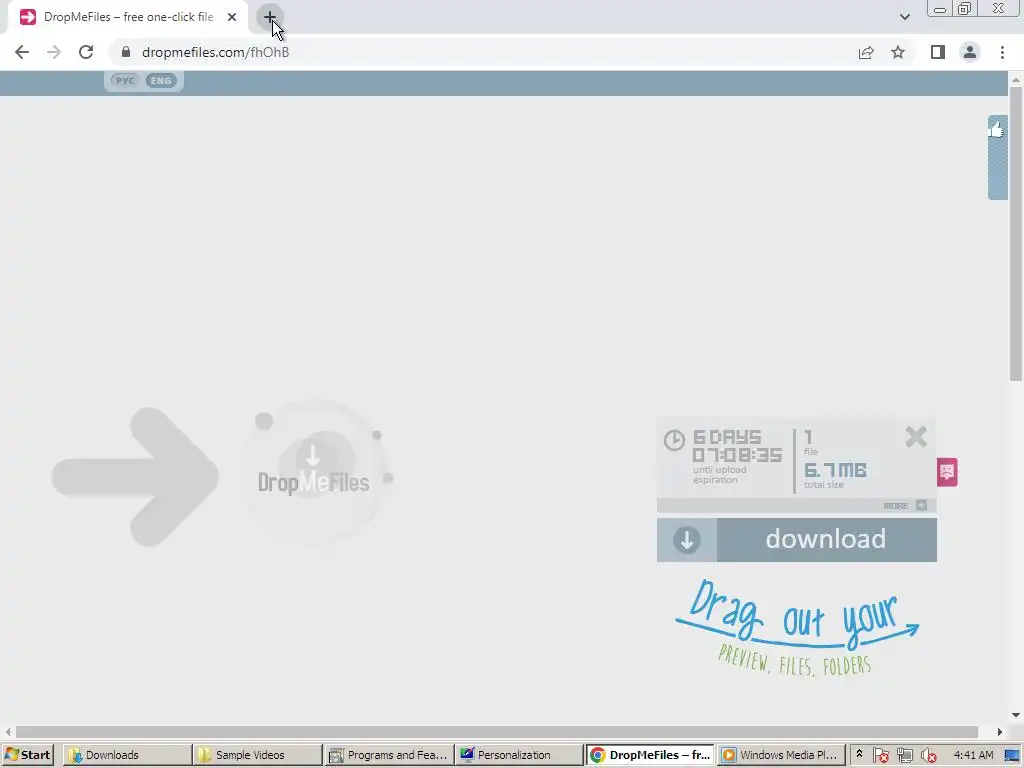Viewport: 1024px width, 768px height.
Task: Open a new Chrome tab
Action: [270, 17]
